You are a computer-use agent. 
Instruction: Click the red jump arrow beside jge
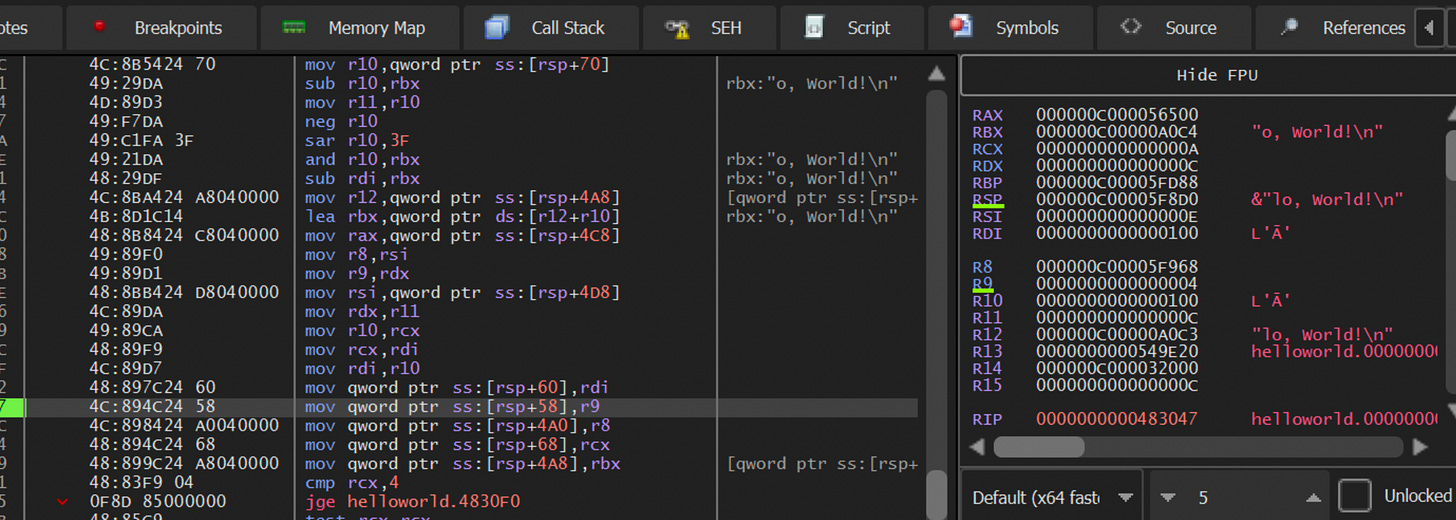[62, 502]
